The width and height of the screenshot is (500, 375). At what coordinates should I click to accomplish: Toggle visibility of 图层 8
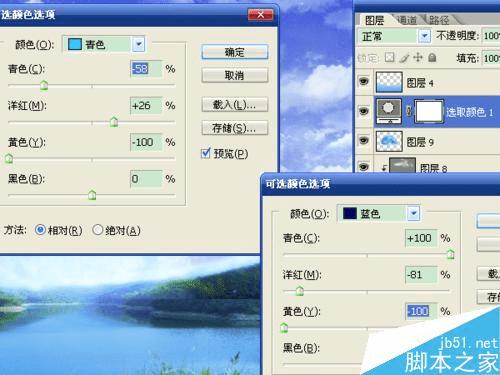(x=364, y=166)
